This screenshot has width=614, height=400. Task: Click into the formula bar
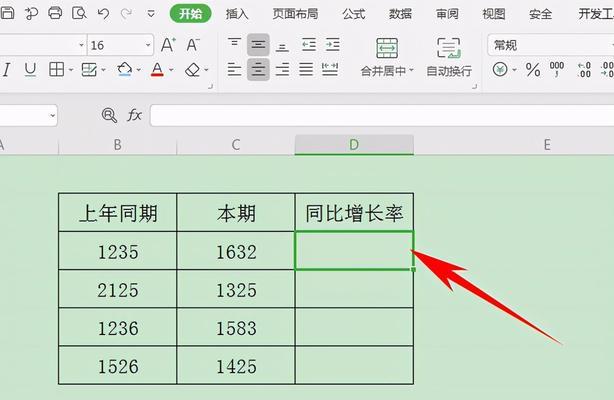[382, 115]
